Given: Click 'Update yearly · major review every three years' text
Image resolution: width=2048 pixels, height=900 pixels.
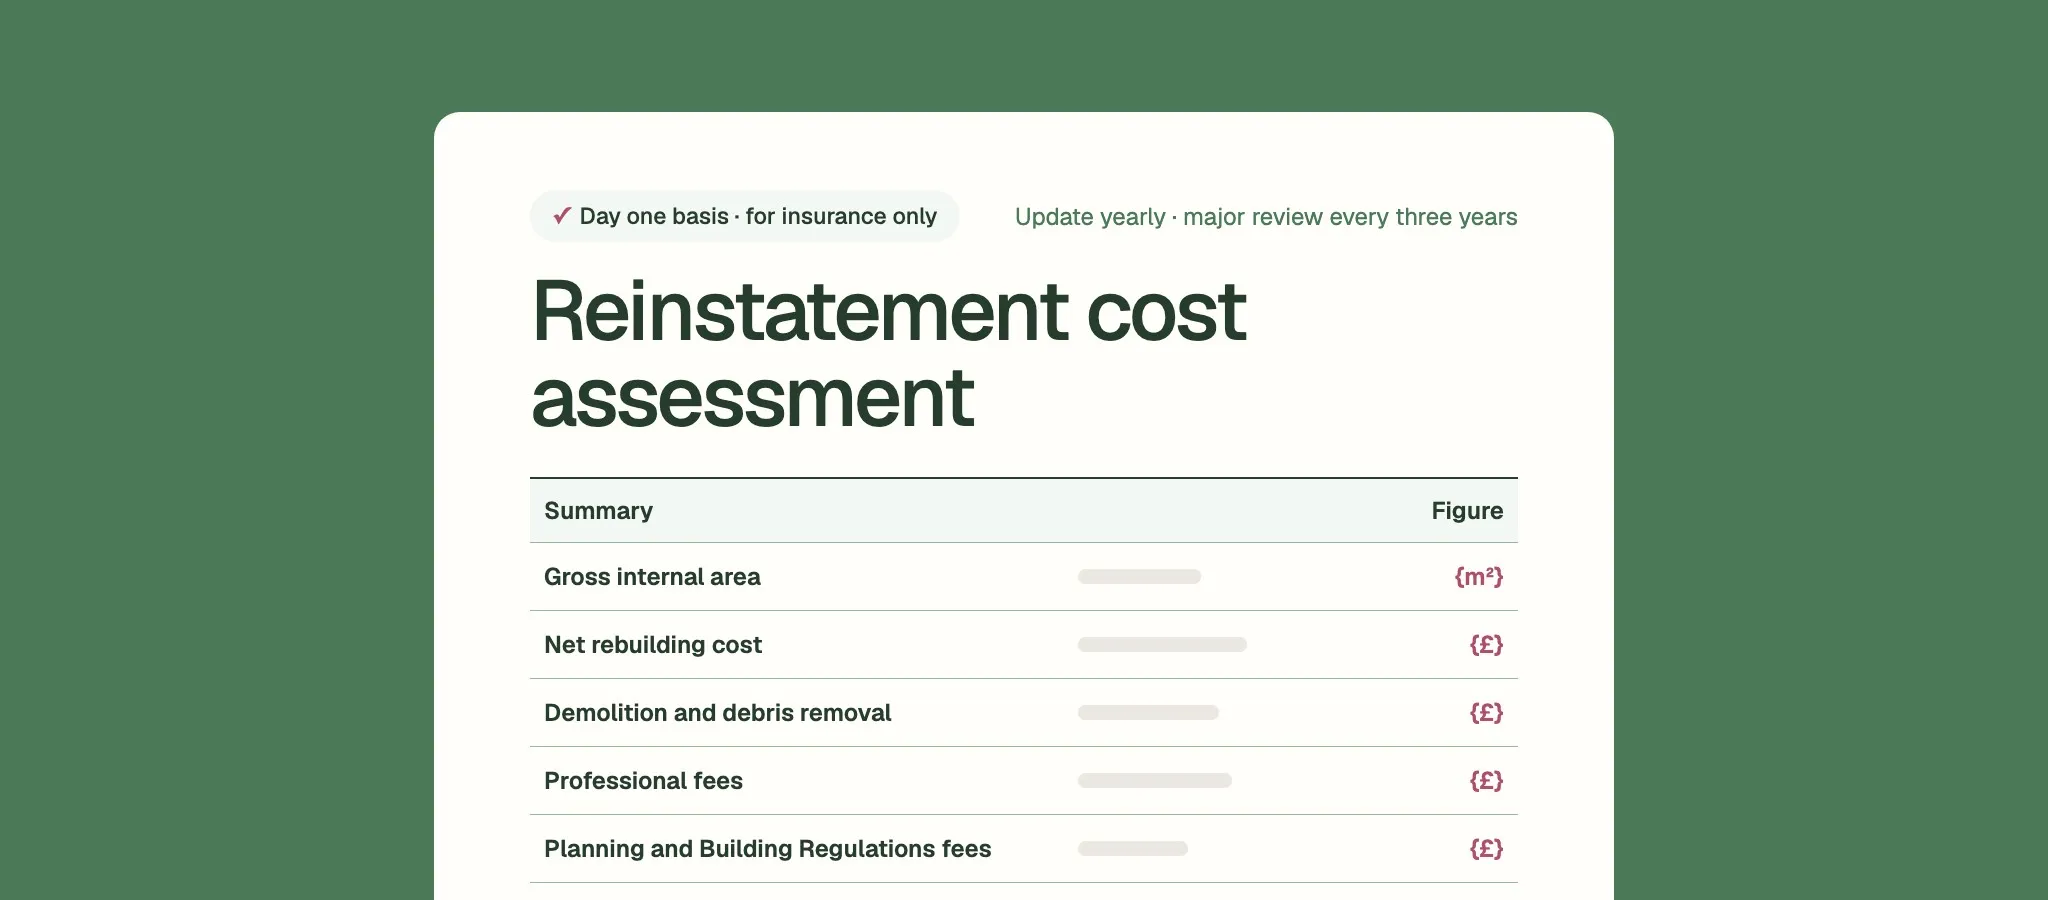Looking at the screenshot, I should pyautogui.click(x=1266, y=217).
